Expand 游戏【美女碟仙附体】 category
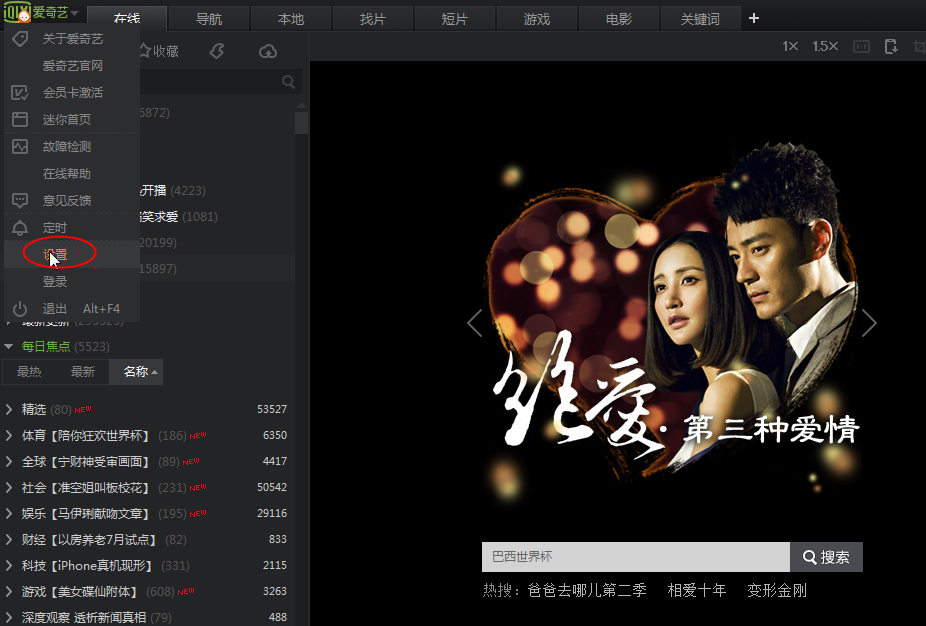926x626 pixels. coord(9,592)
